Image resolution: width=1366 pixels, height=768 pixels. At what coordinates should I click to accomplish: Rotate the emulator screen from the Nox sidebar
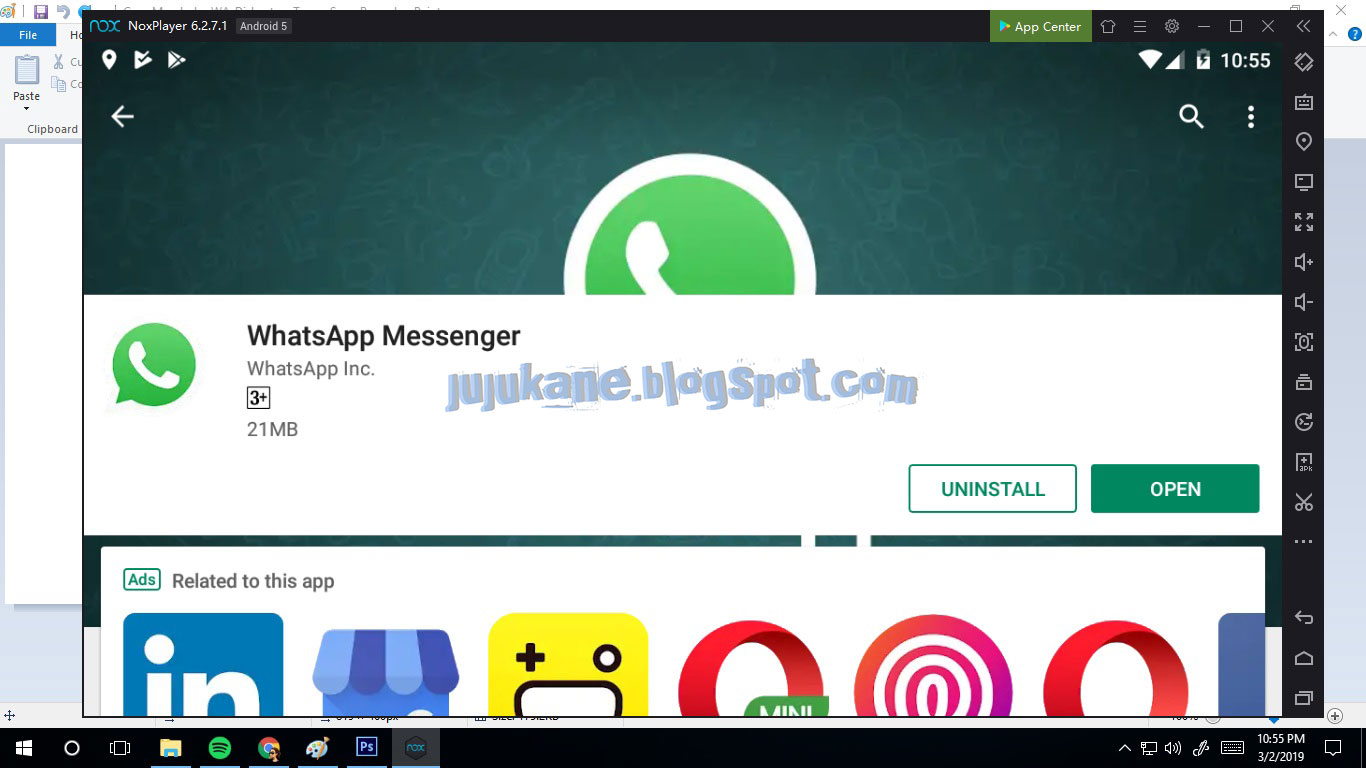coord(1304,62)
